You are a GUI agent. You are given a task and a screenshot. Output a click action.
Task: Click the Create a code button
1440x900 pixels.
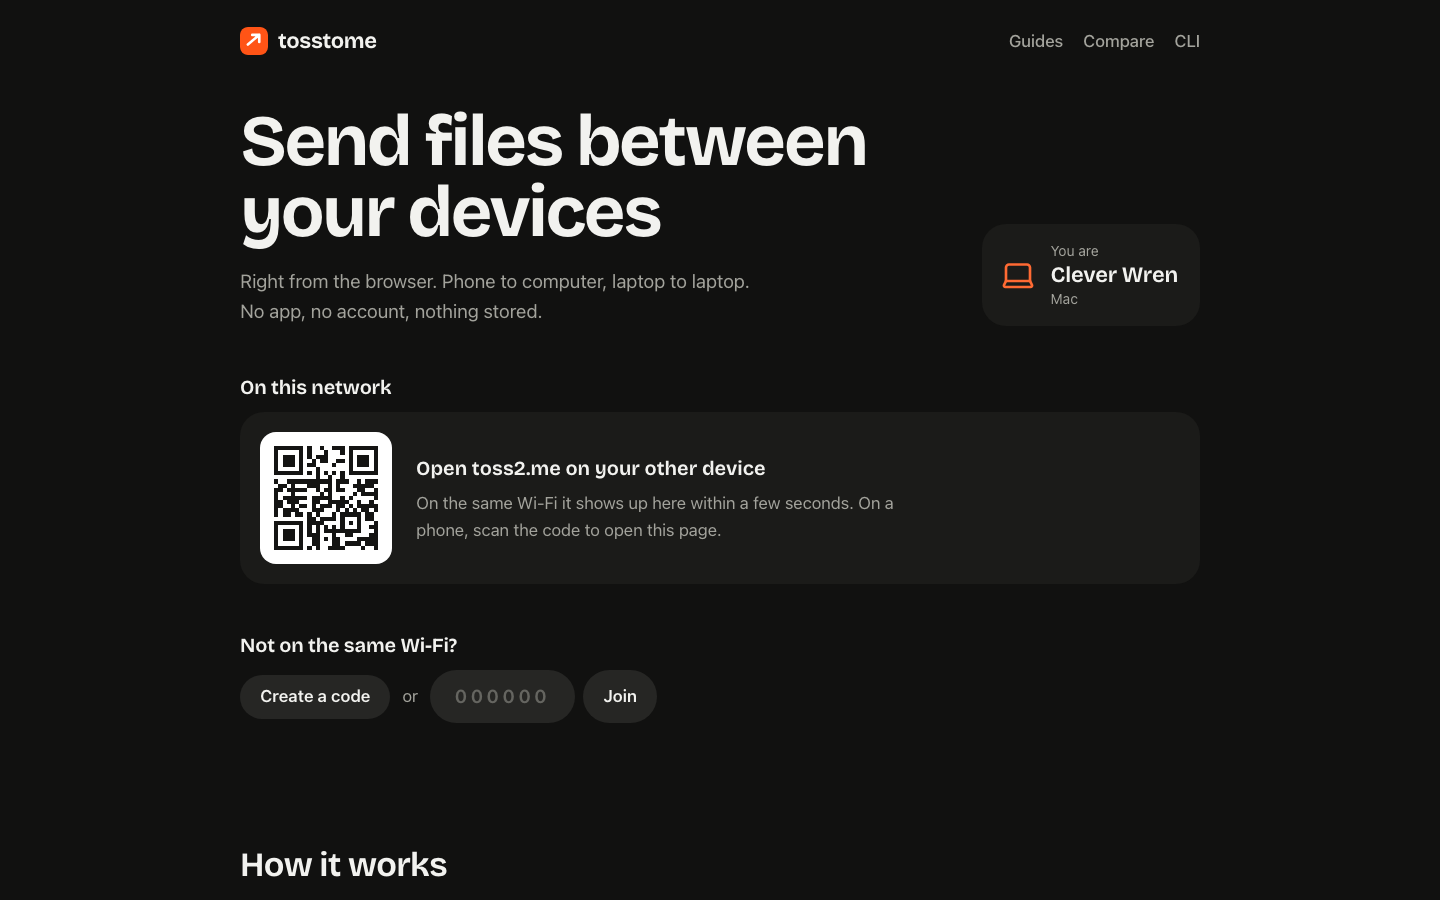point(315,696)
